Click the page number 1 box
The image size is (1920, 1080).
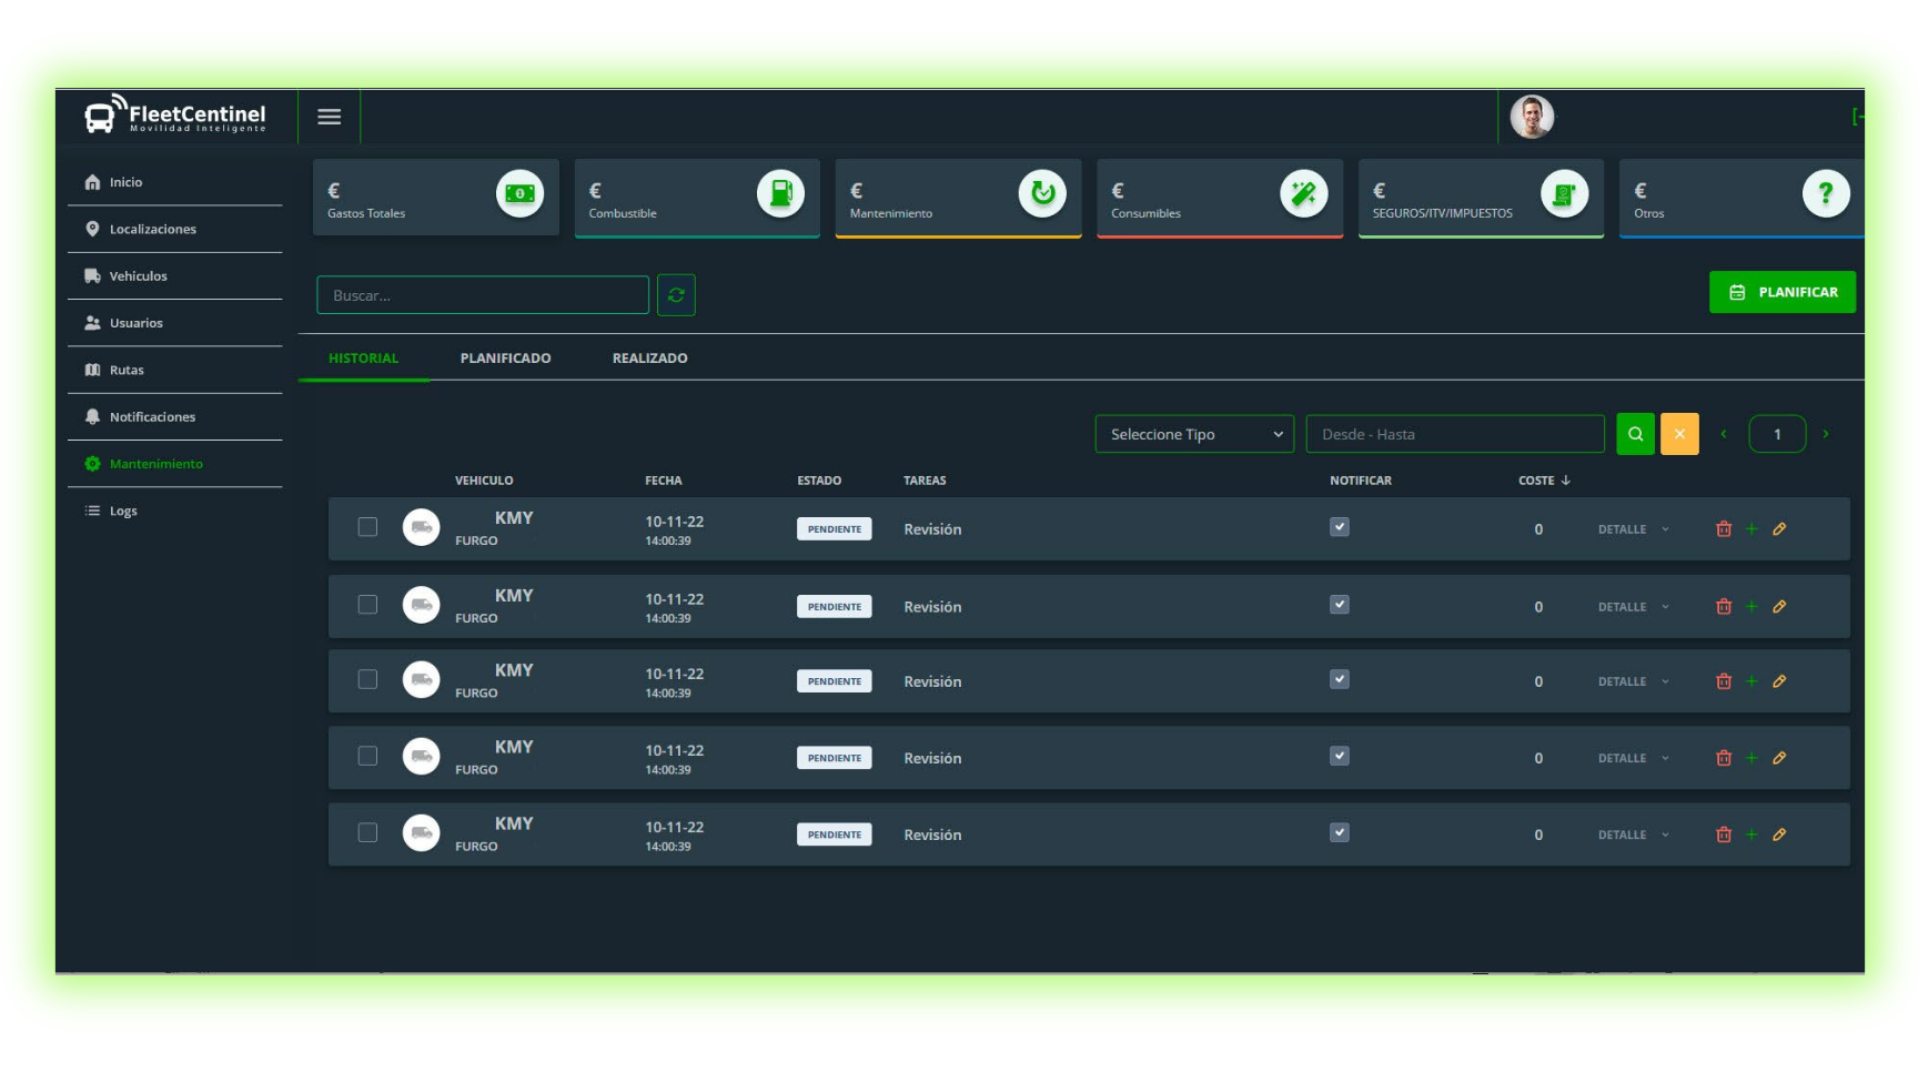point(1777,434)
